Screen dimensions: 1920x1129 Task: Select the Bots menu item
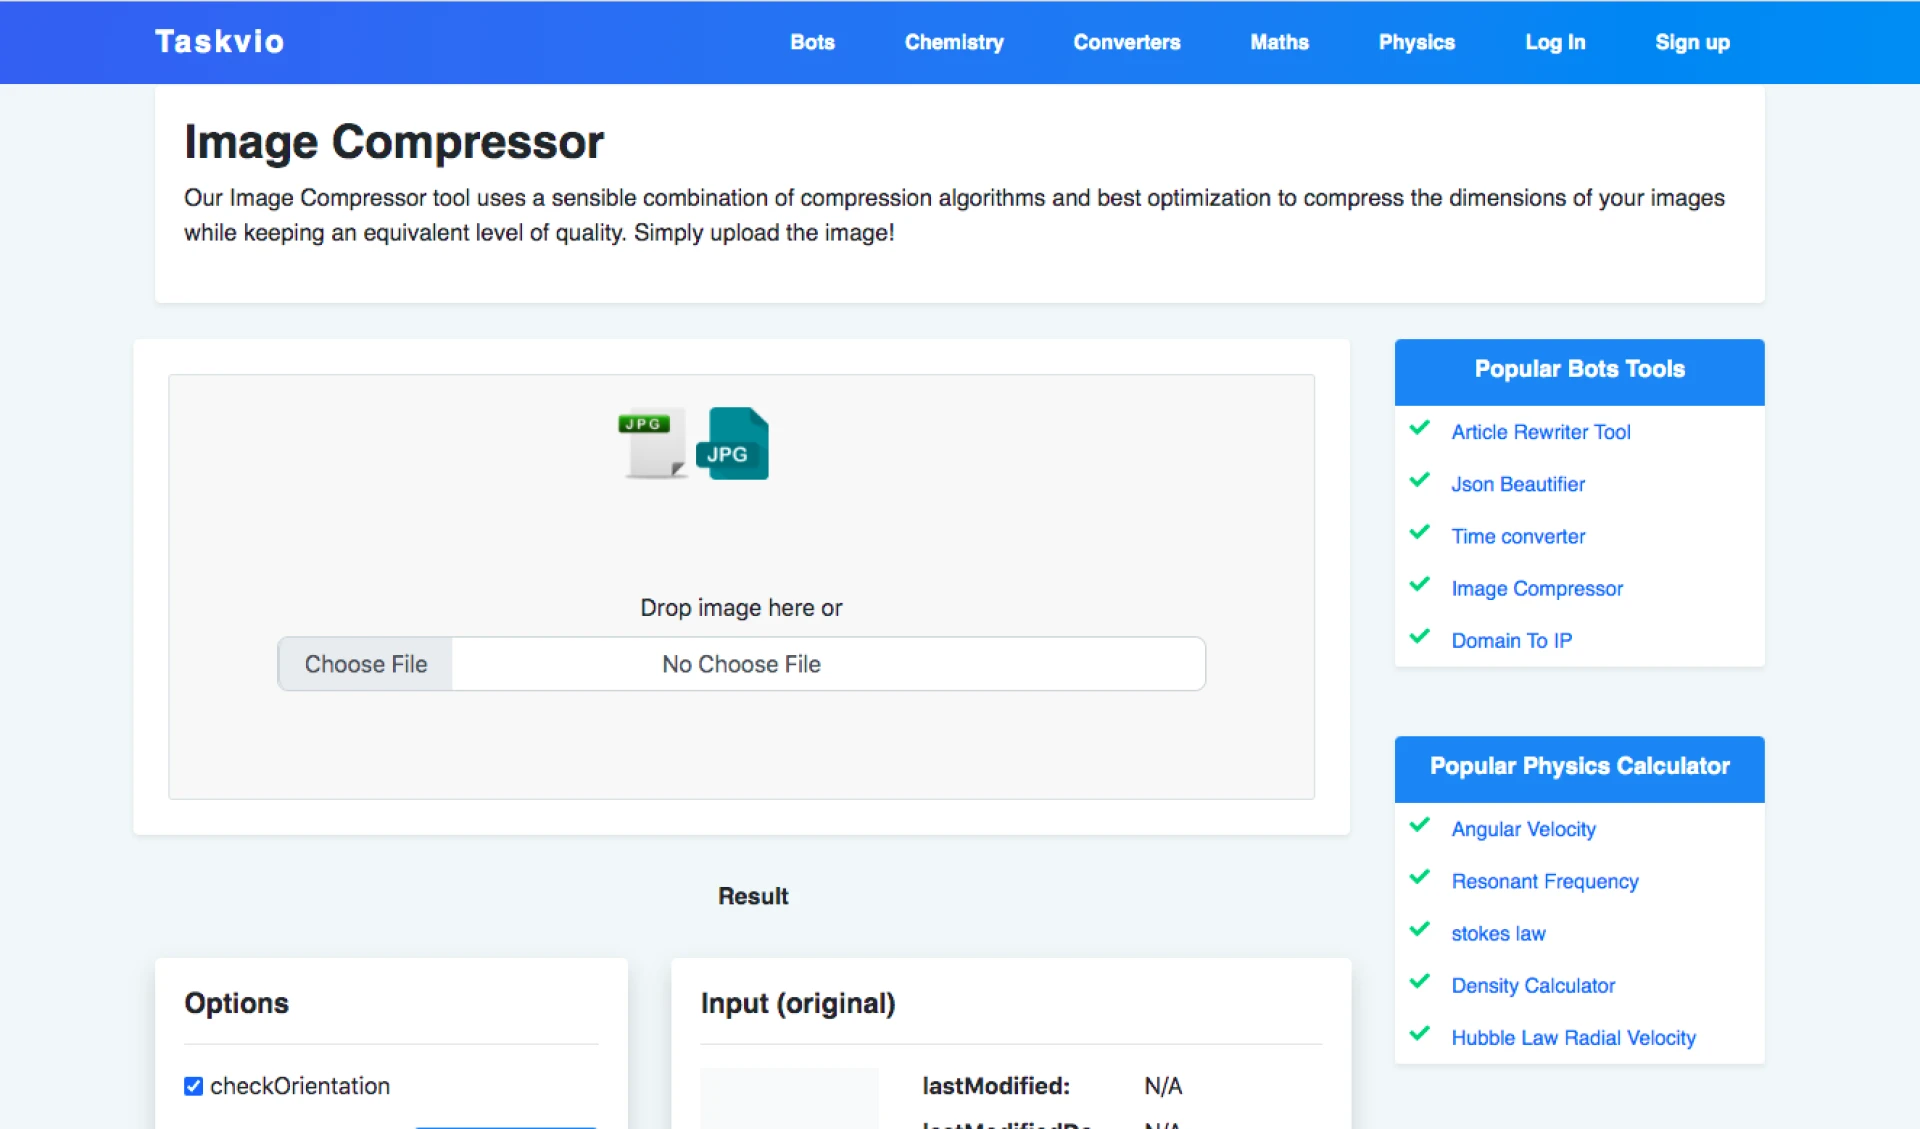click(812, 42)
